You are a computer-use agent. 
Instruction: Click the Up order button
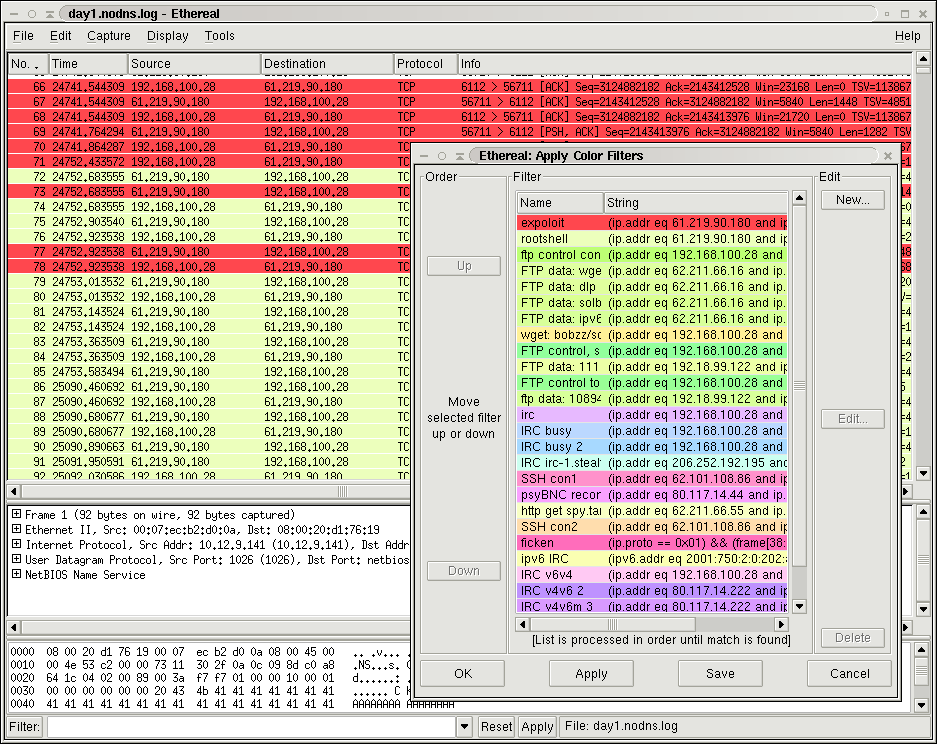464,266
